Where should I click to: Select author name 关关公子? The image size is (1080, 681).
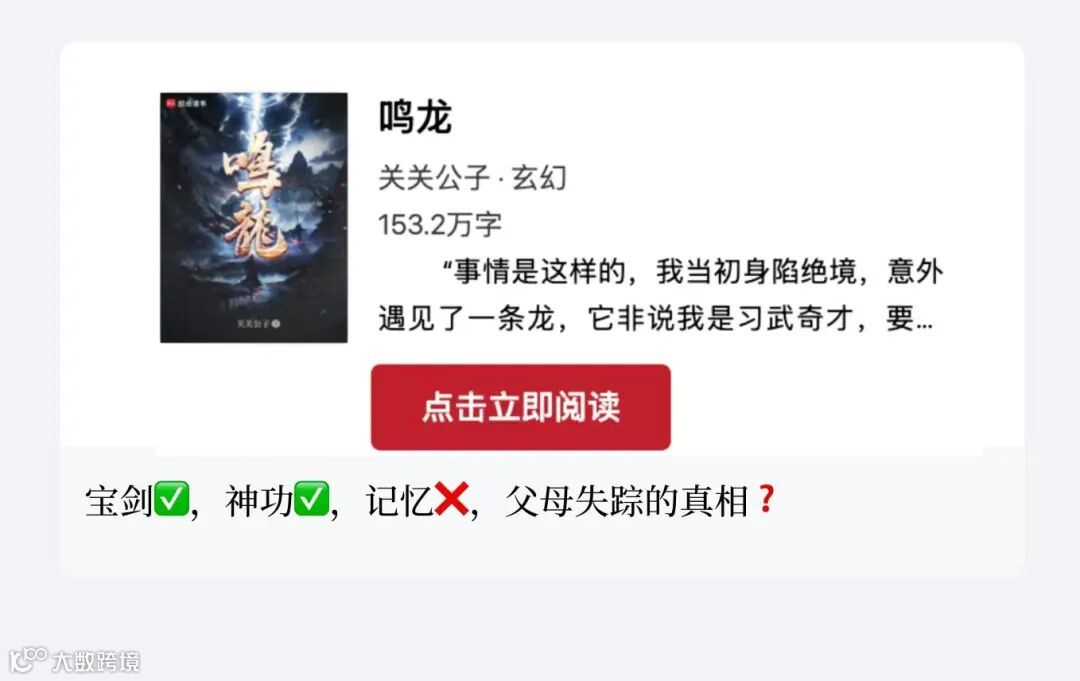[x=433, y=178]
